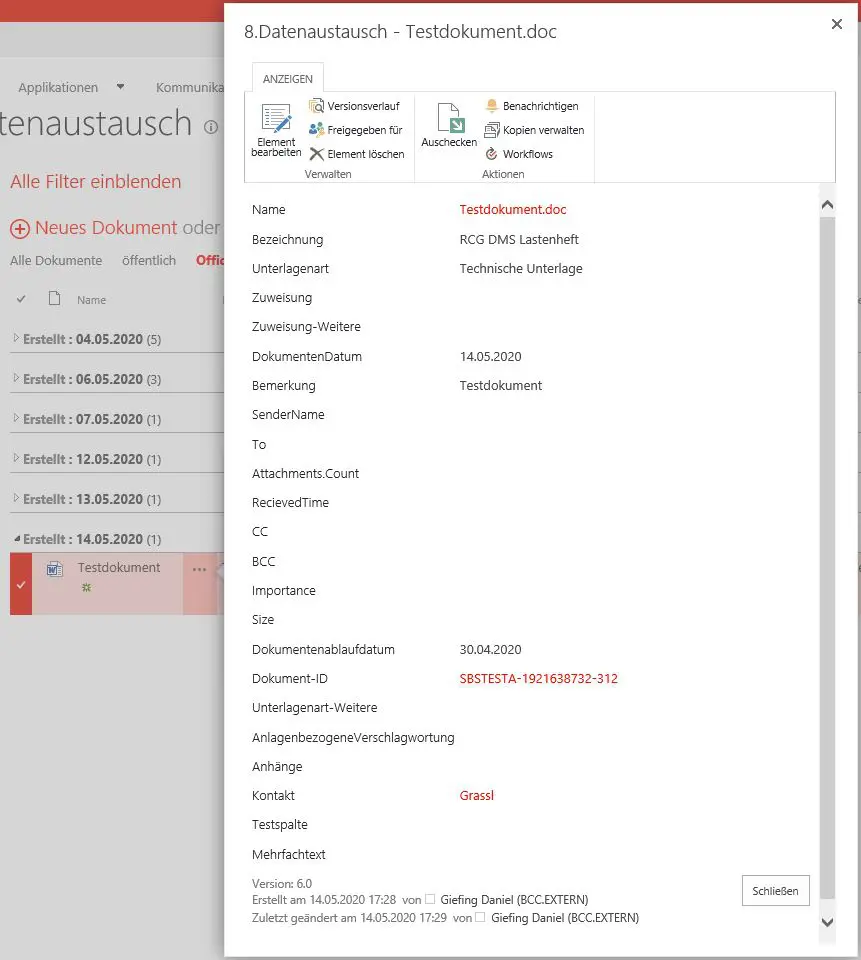Switch to the ANZEIGEN ribbon tab
Image resolution: width=861 pixels, height=960 pixels.
tap(287, 77)
